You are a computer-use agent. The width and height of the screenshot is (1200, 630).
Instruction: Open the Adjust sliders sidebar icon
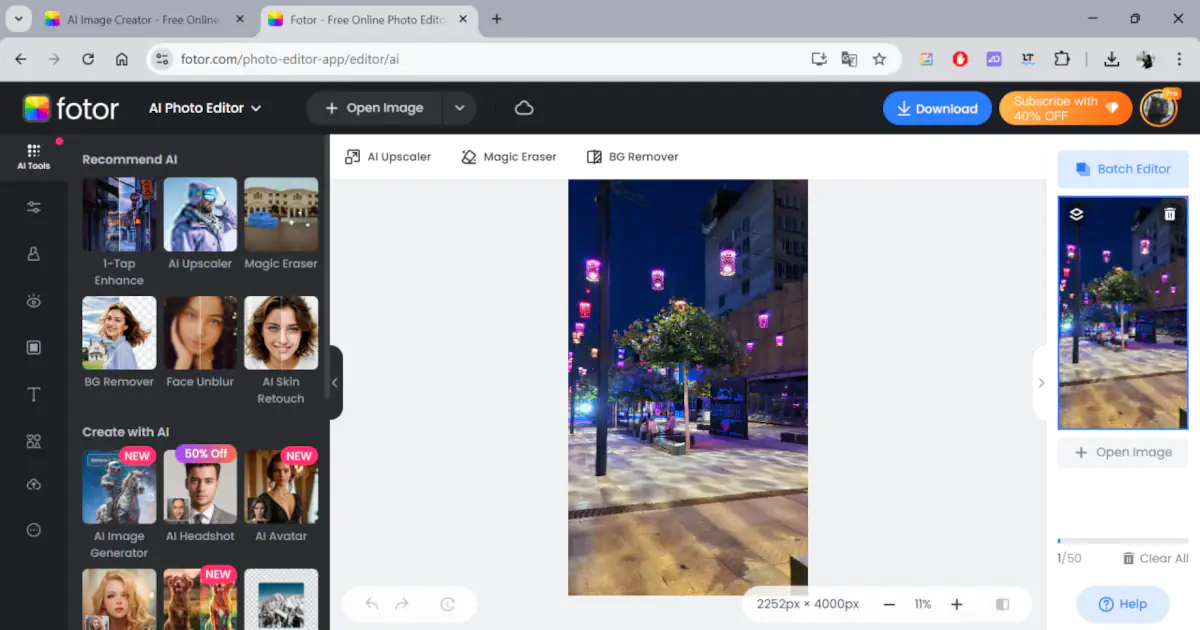point(34,207)
